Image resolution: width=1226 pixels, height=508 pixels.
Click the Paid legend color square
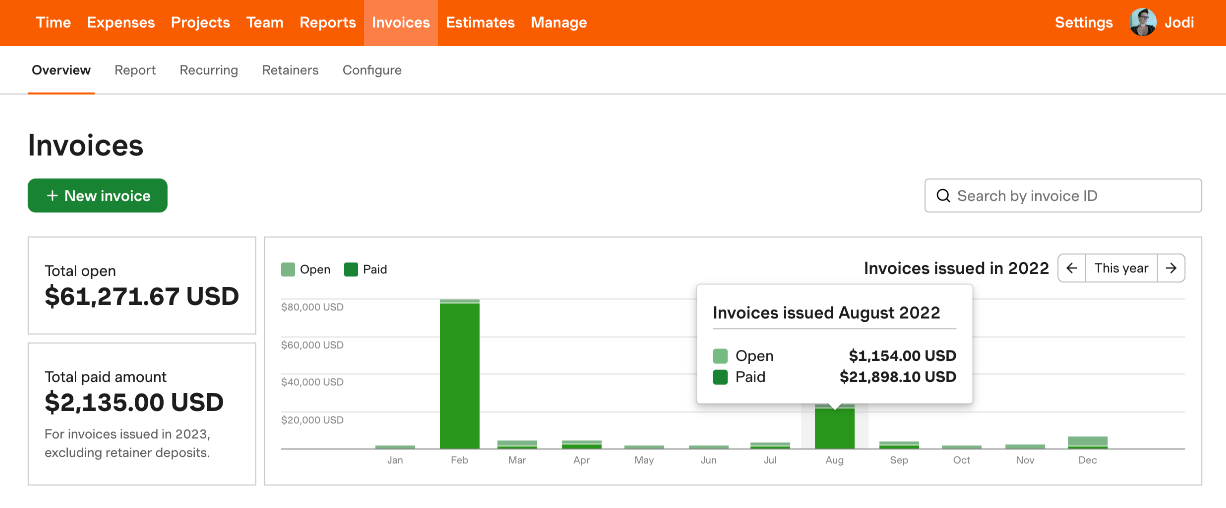point(351,269)
